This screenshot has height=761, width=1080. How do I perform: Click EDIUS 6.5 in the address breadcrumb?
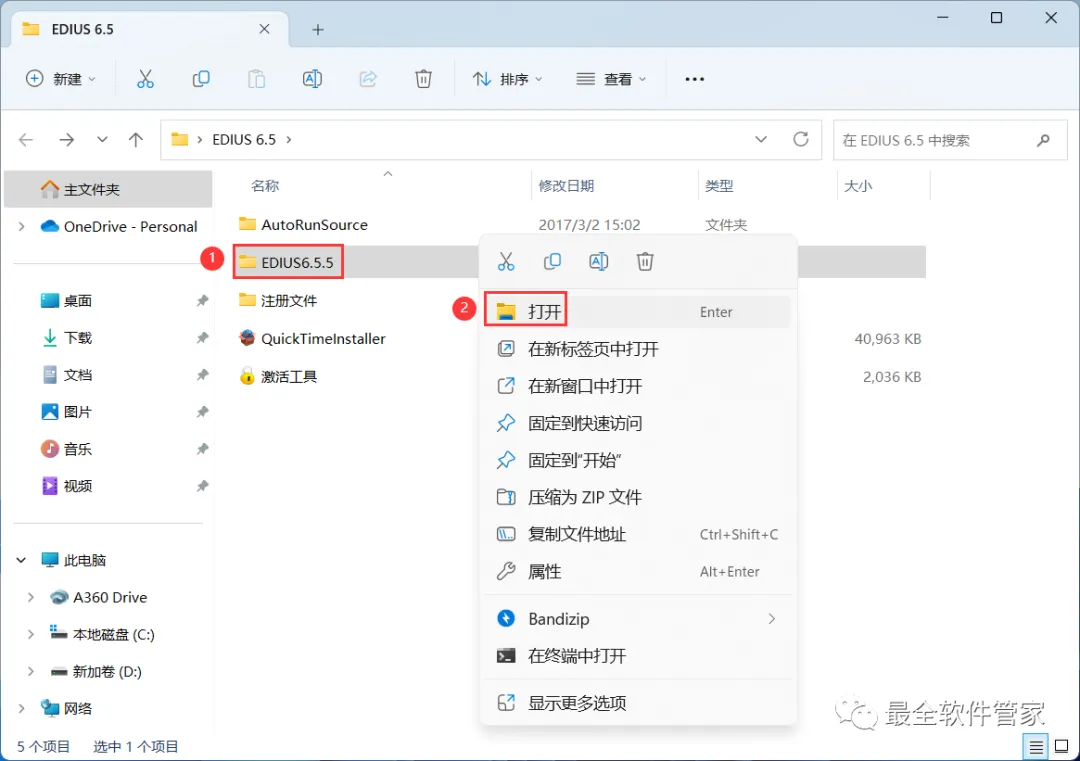click(x=244, y=140)
